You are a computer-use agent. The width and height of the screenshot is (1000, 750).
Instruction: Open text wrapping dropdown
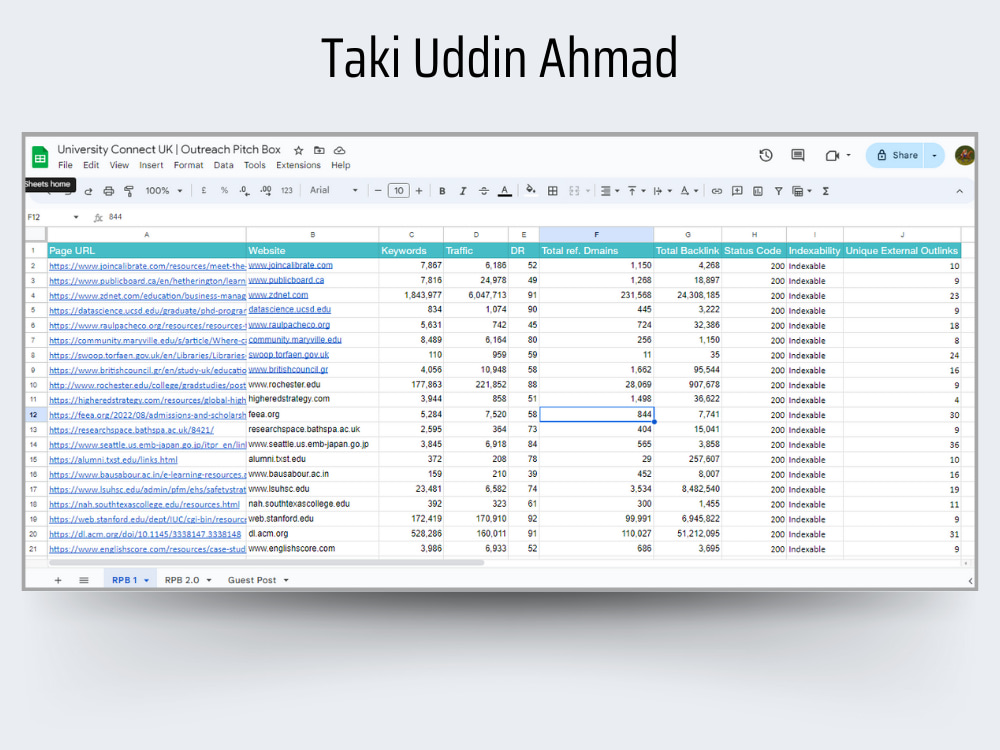tap(662, 191)
